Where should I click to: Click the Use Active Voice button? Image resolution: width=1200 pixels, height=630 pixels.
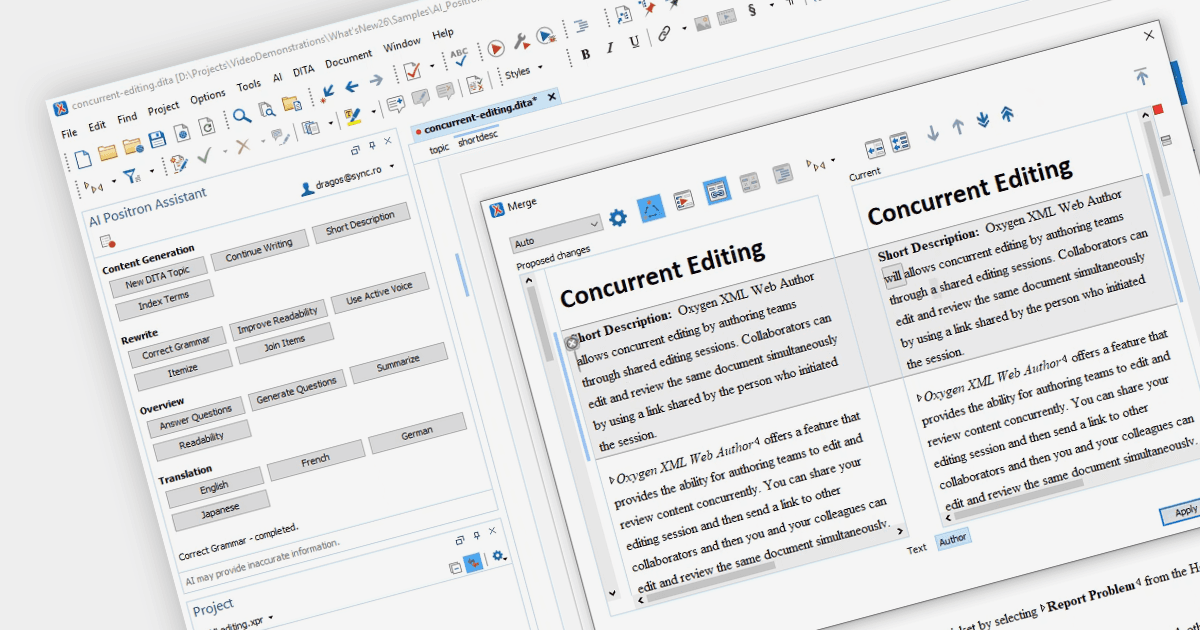[379, 292]
